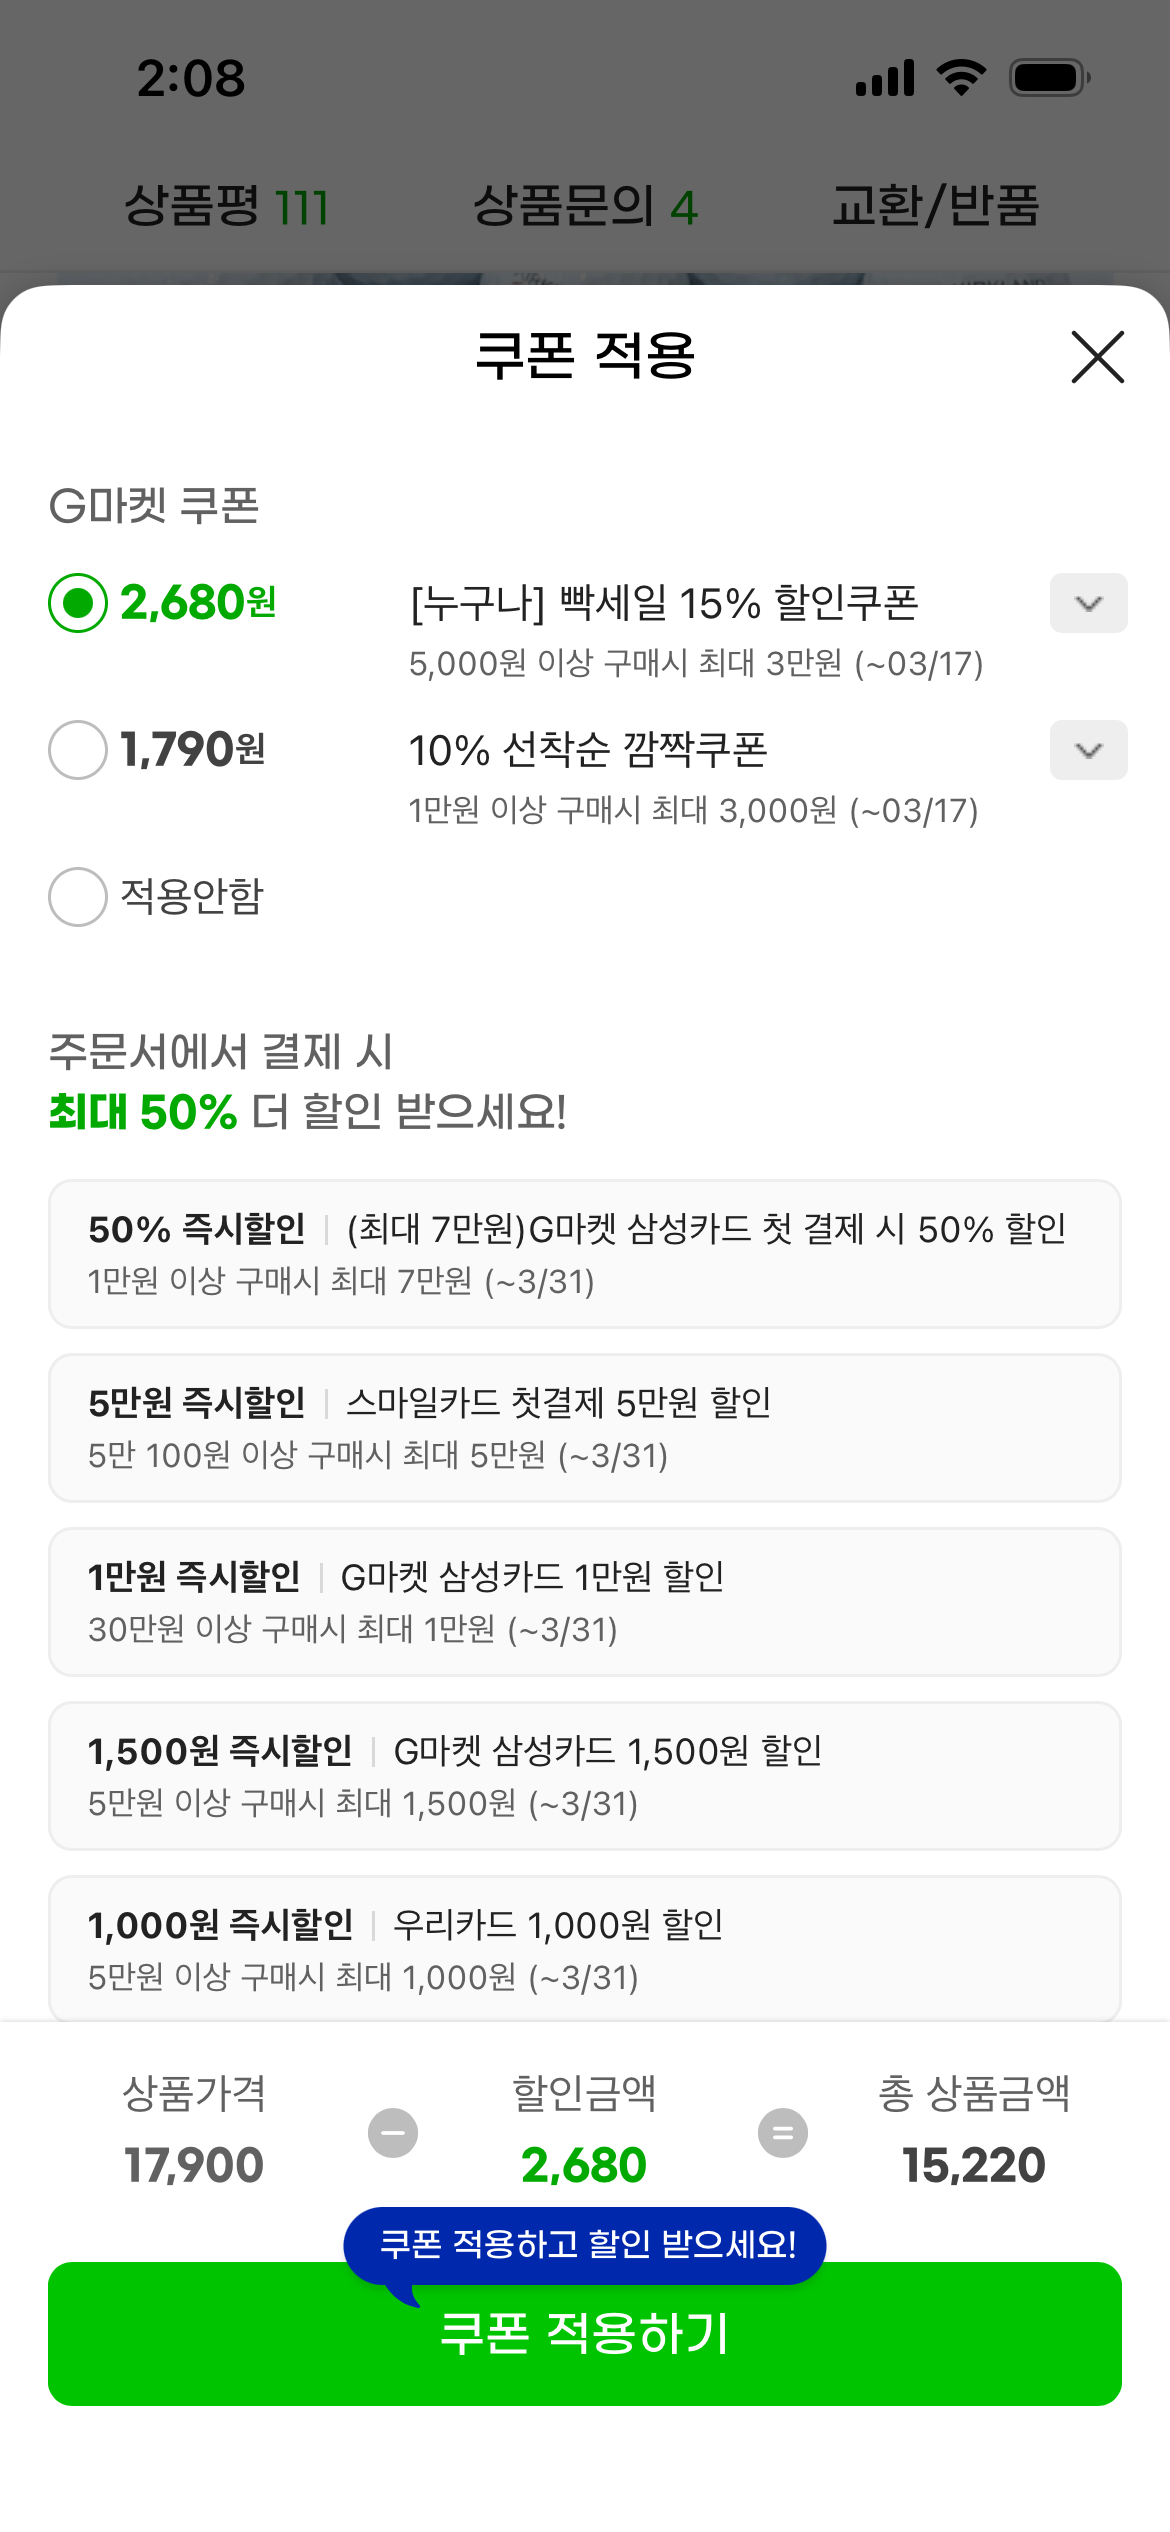1170x2532 pixels.
Task: Go to the 교환/반품 tab
Action: 936,207
